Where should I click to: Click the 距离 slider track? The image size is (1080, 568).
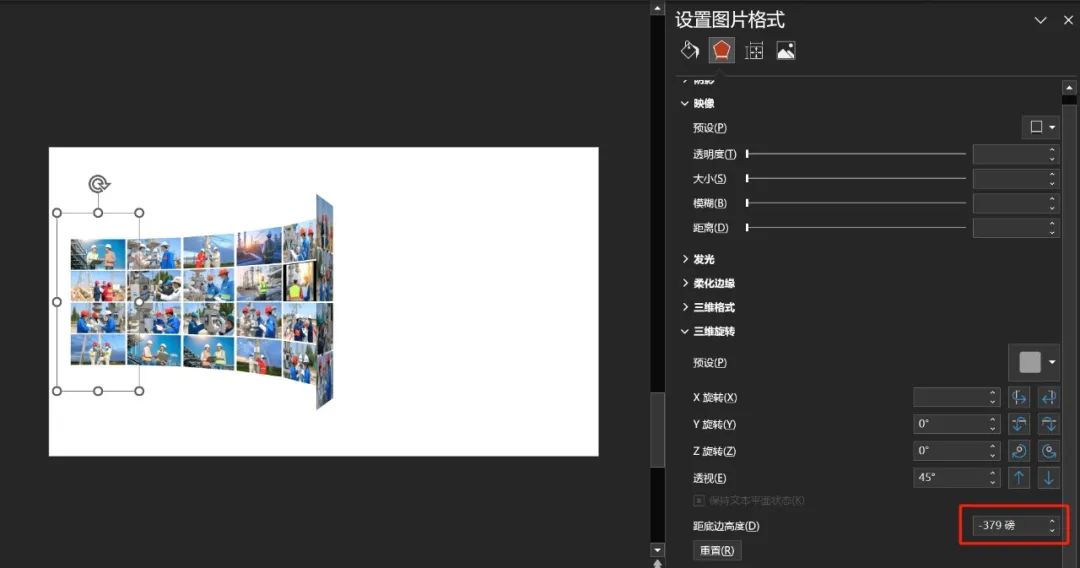(856, 227)
